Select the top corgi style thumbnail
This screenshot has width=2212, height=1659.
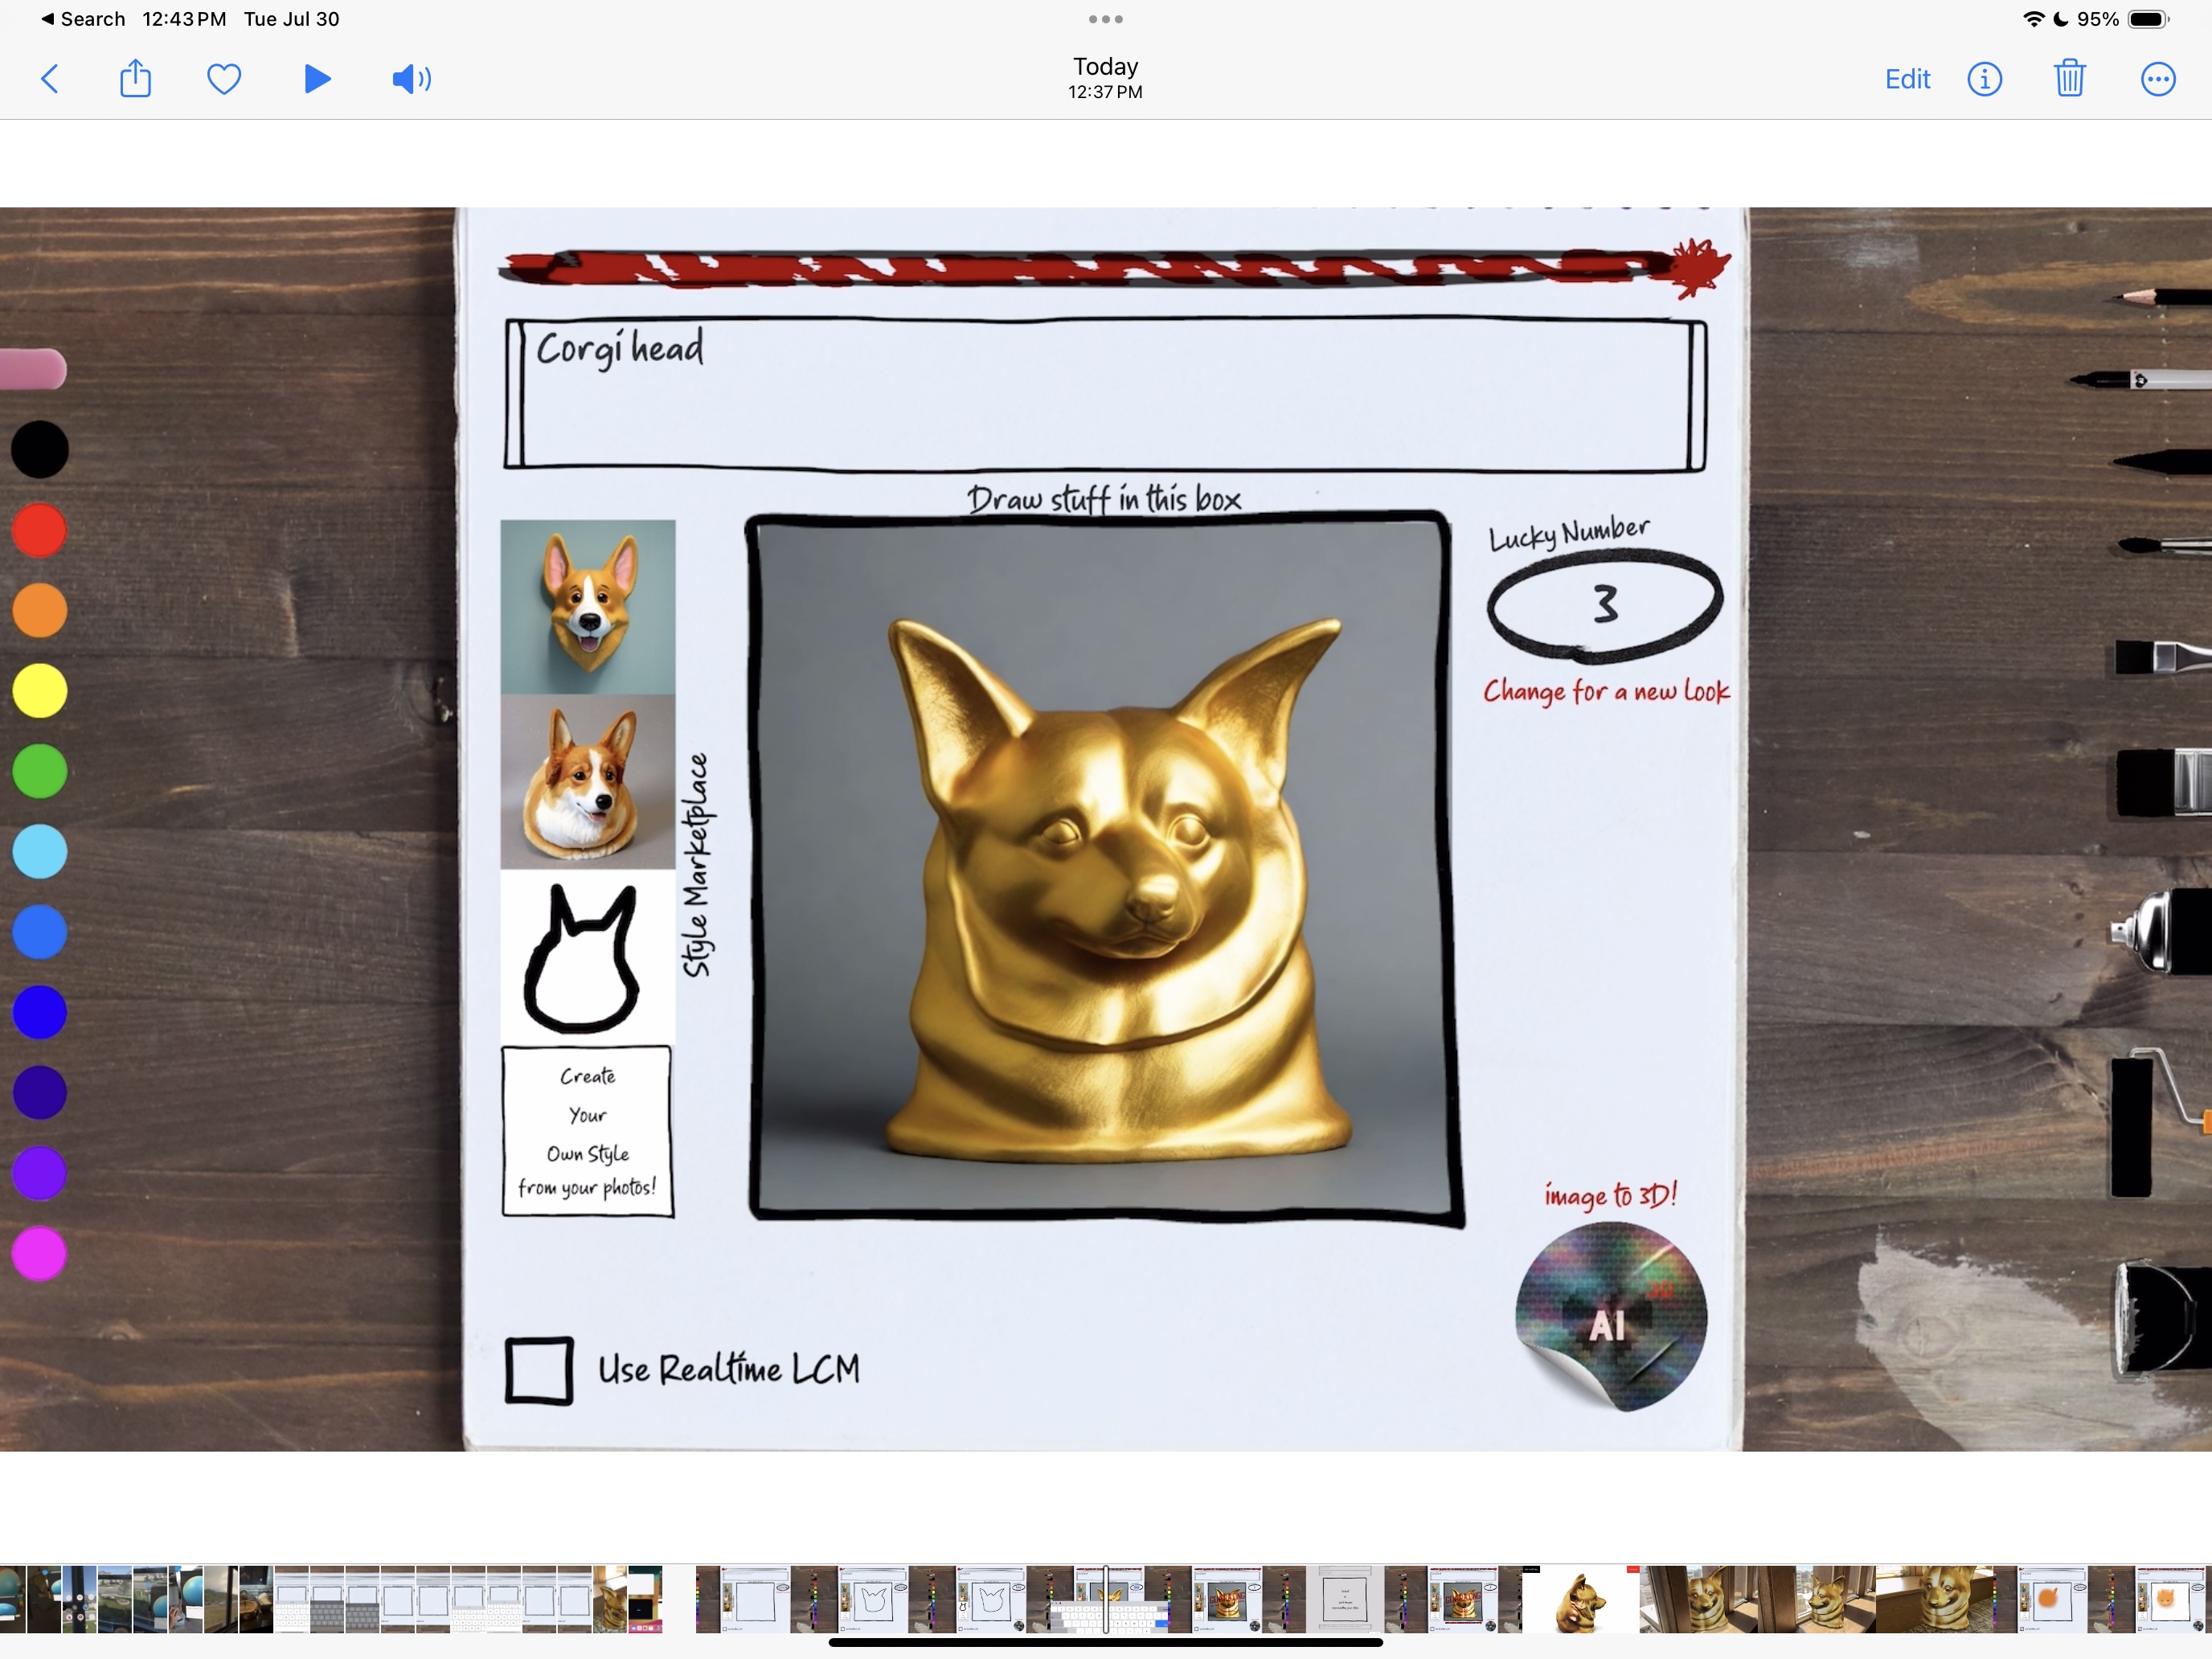coord(588,607)
